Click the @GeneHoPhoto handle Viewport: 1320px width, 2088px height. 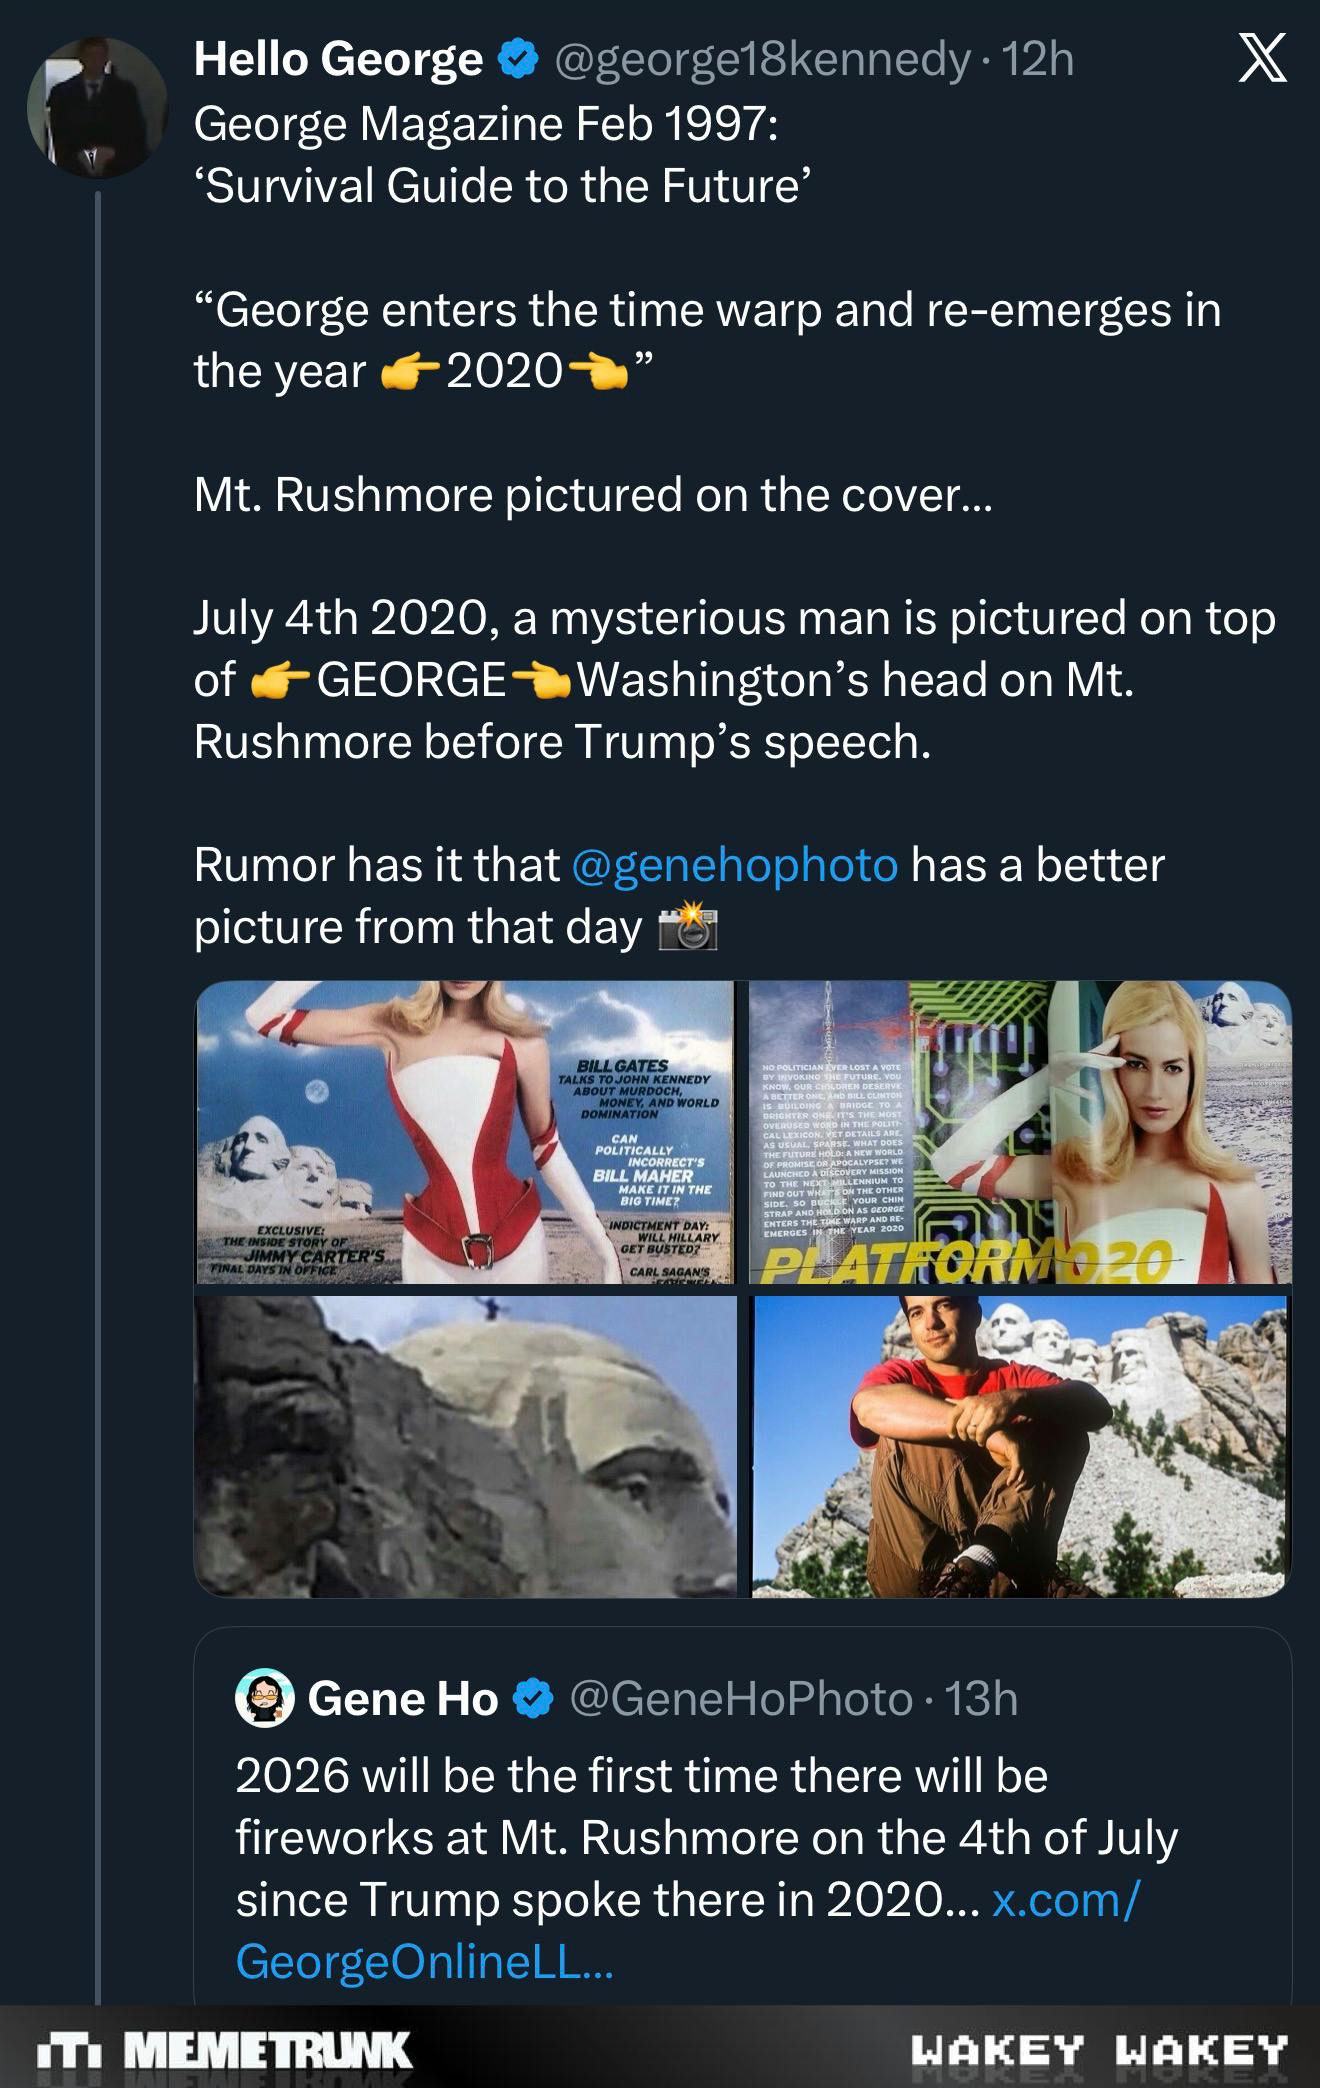pyautogui.click(x=740, y=1699)
